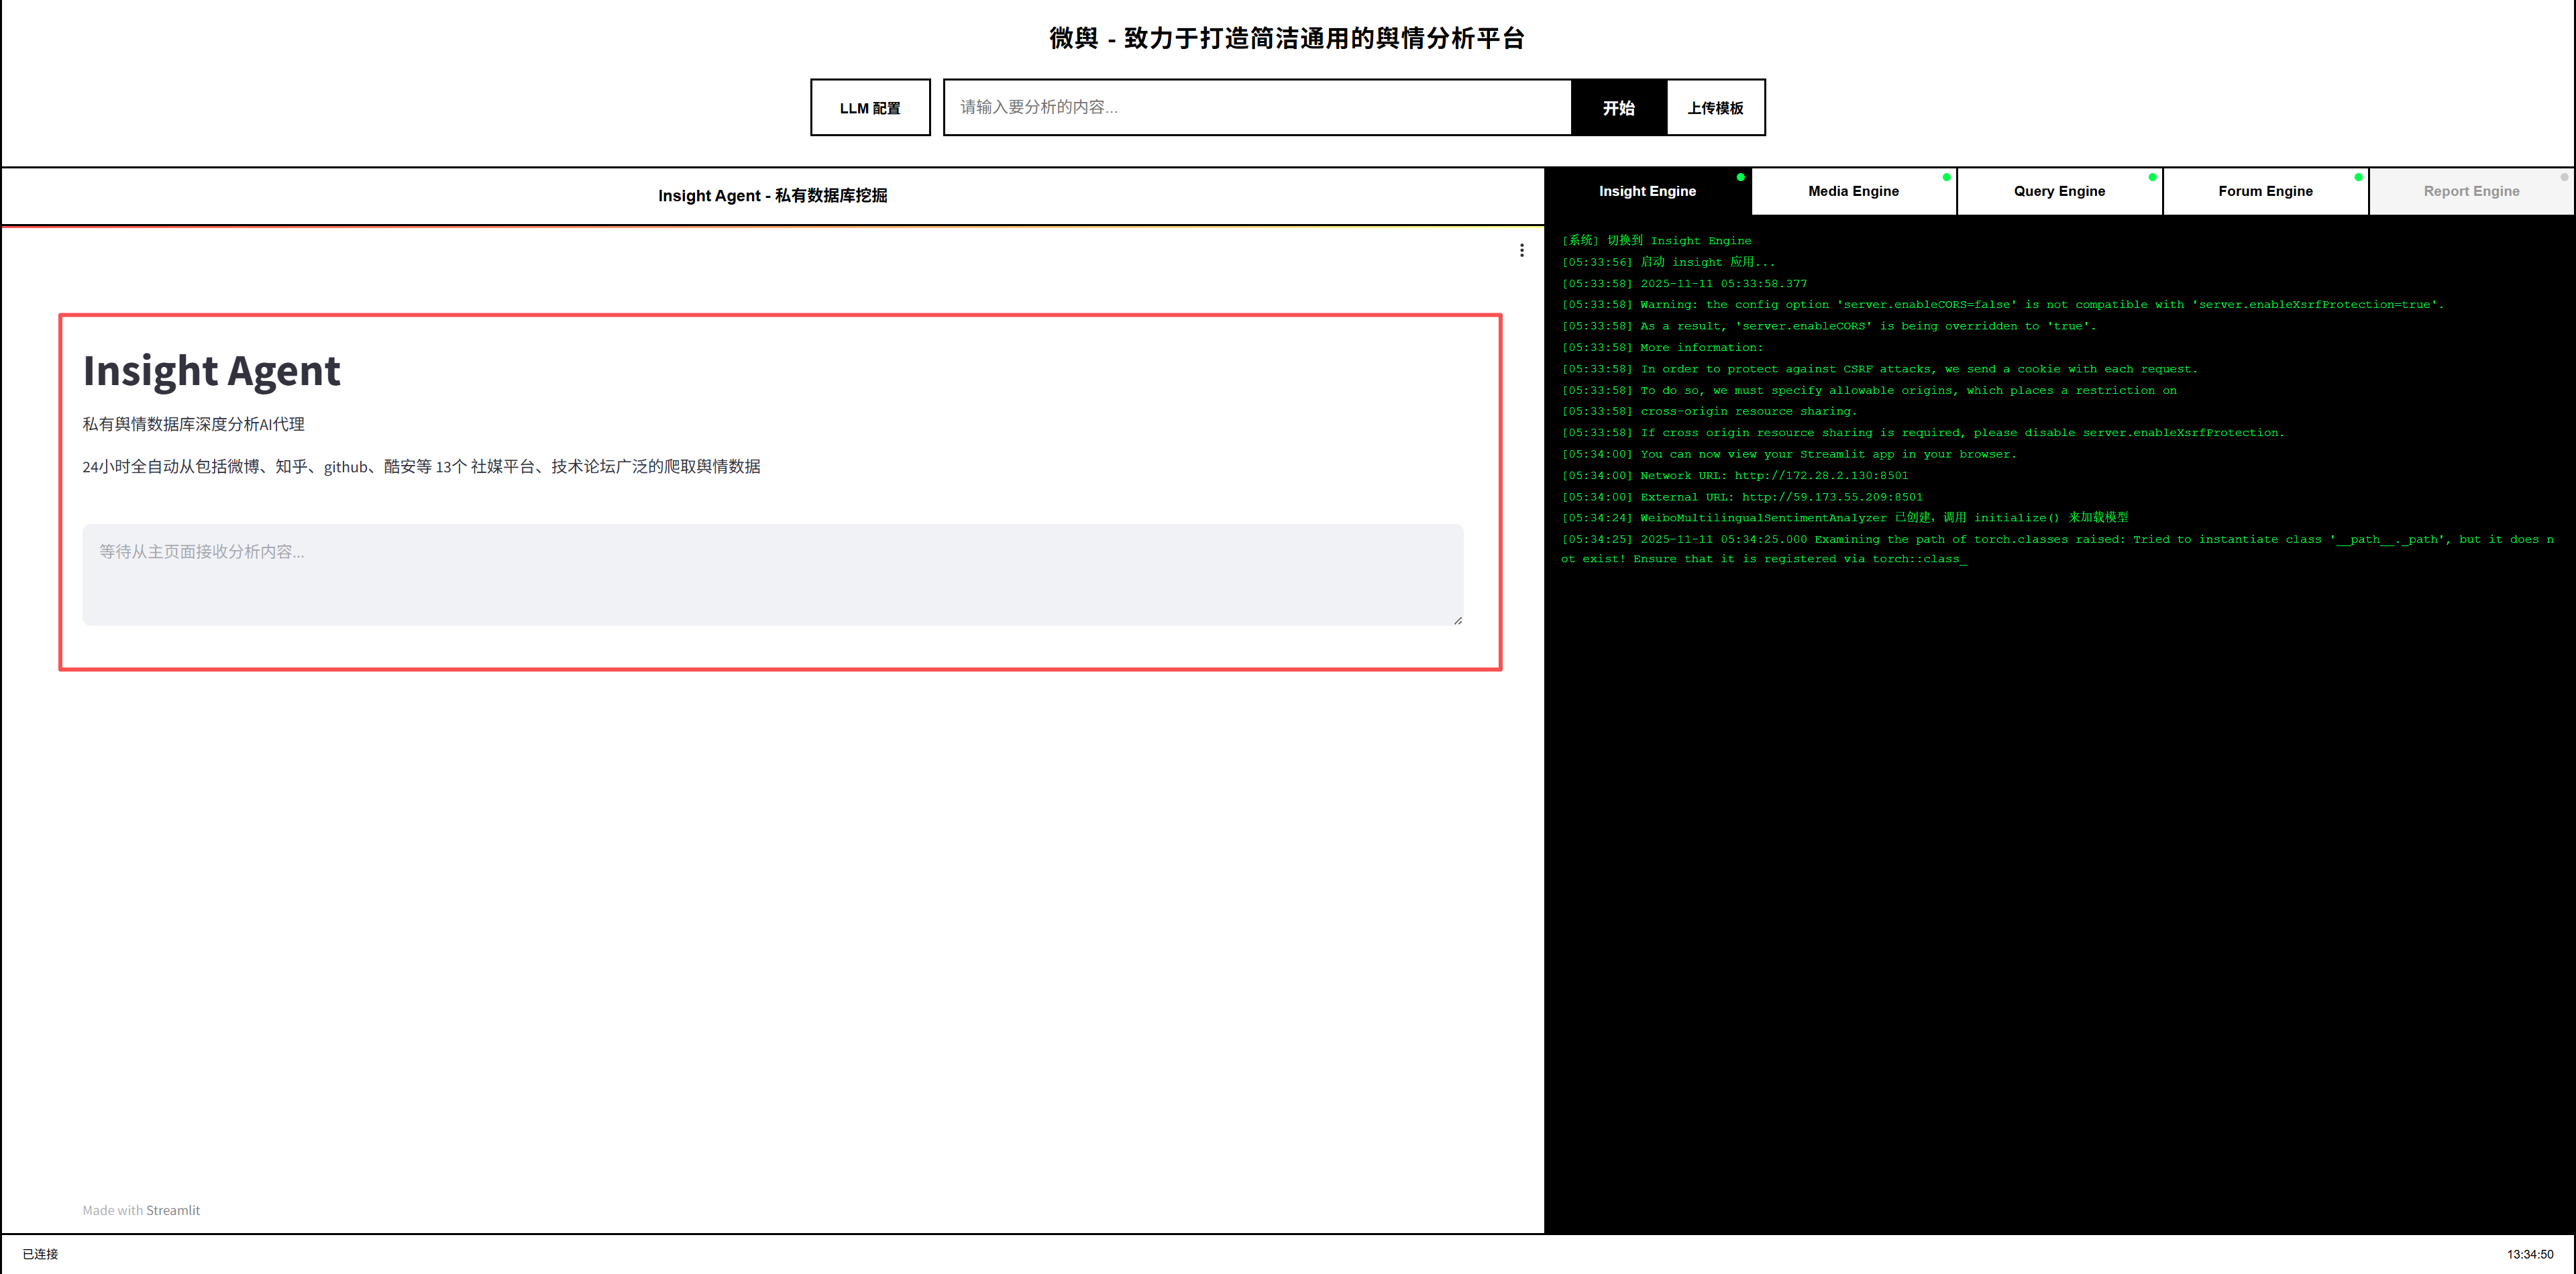Image resolution: width=2576 pixels, height=1274 pixels.
Task: Click the gray status dot on Report Engine
Action: point(2564,177)
